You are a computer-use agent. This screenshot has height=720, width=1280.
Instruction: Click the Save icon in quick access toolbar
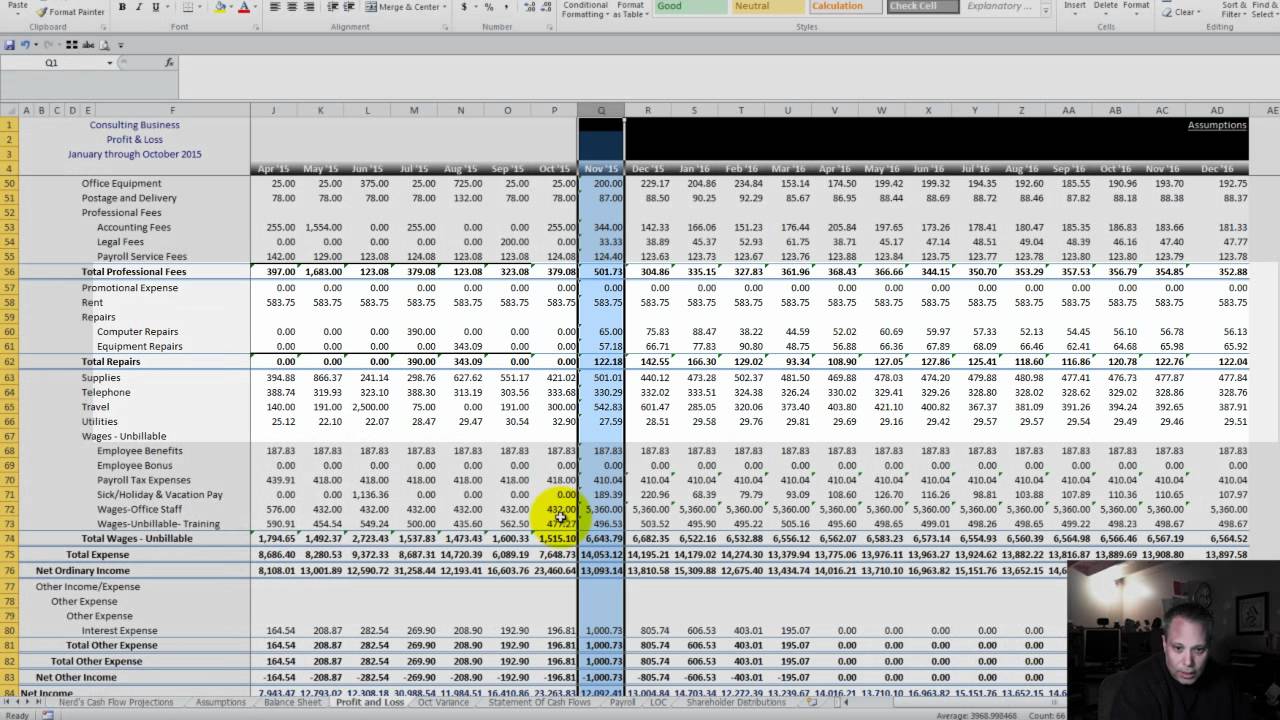pyautogui.click(x=10, y=45)
